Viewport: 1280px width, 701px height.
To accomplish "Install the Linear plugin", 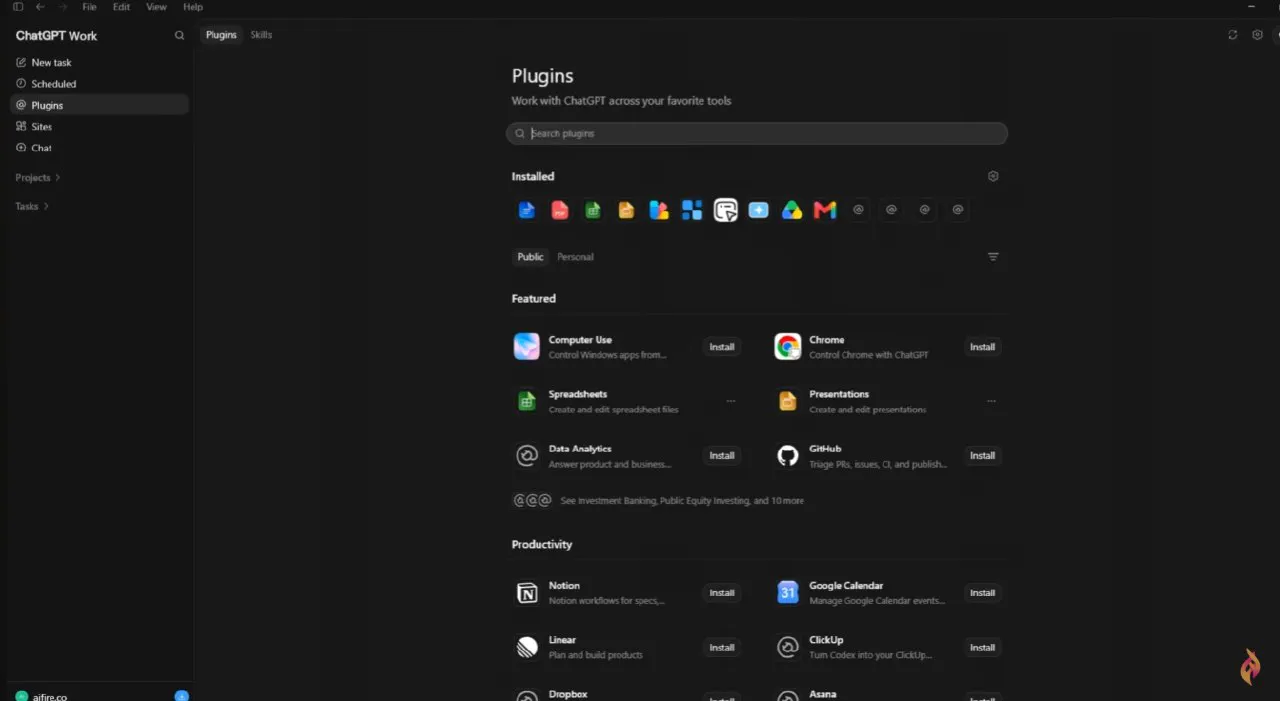I will [722, 648].
